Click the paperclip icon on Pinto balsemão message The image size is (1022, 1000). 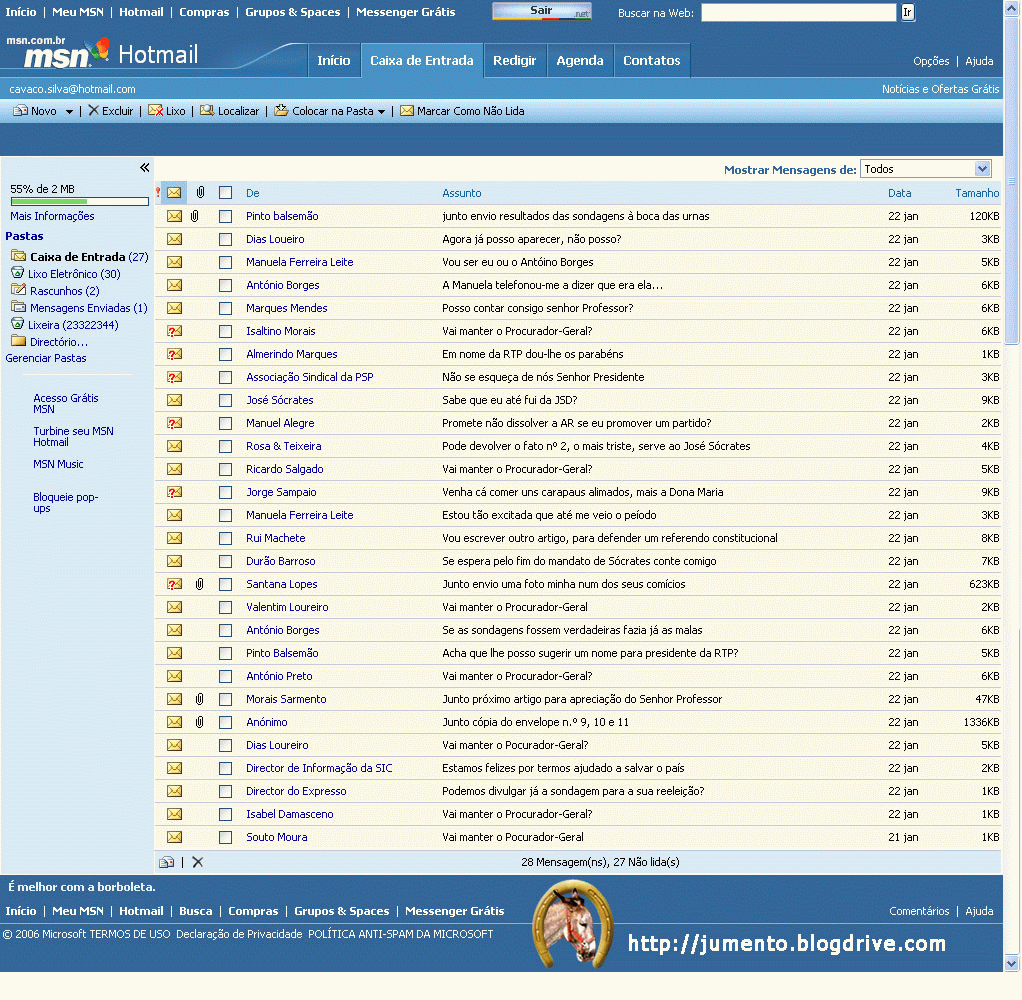[194, 216]
